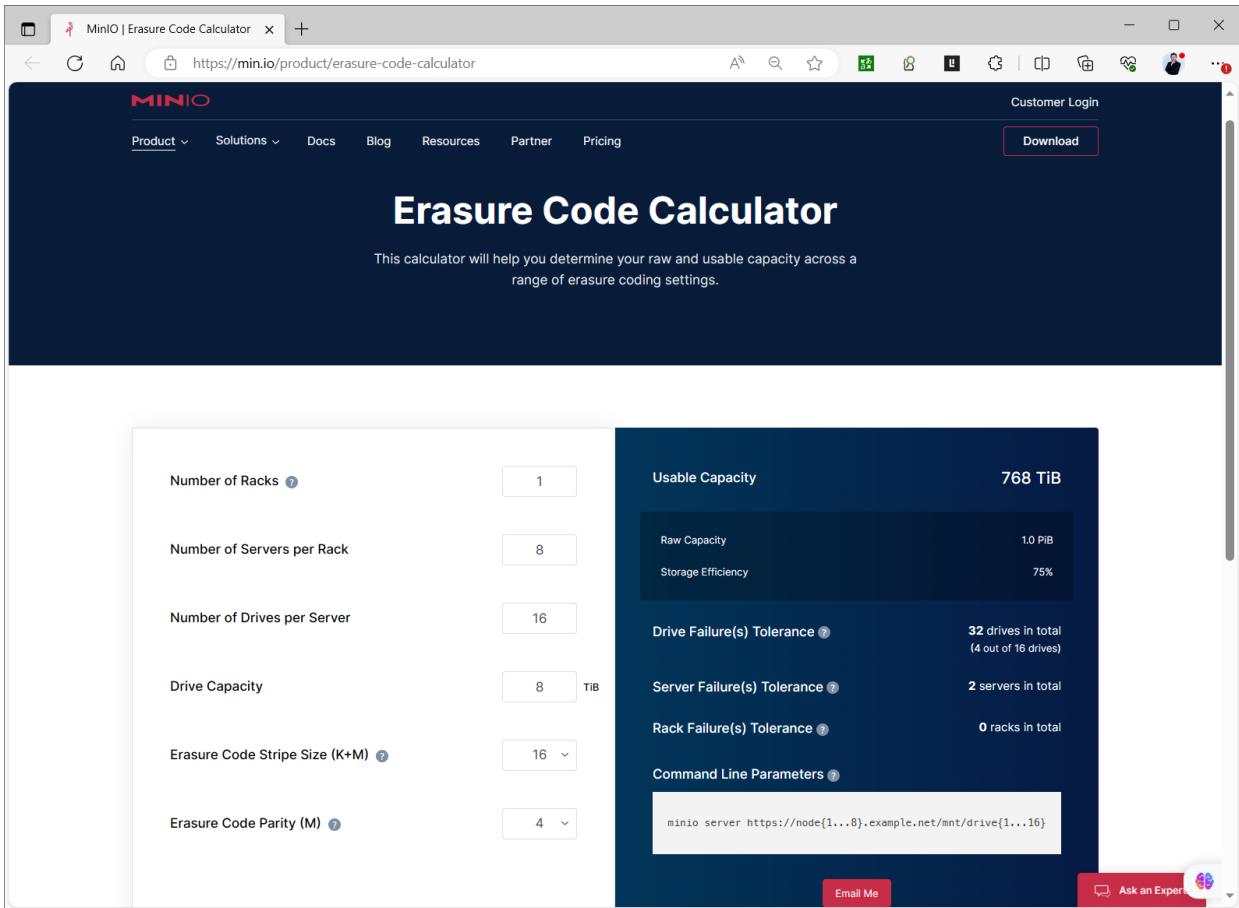
Task: Click the Drive Capacity input field
Action: [x=539, y=687]
